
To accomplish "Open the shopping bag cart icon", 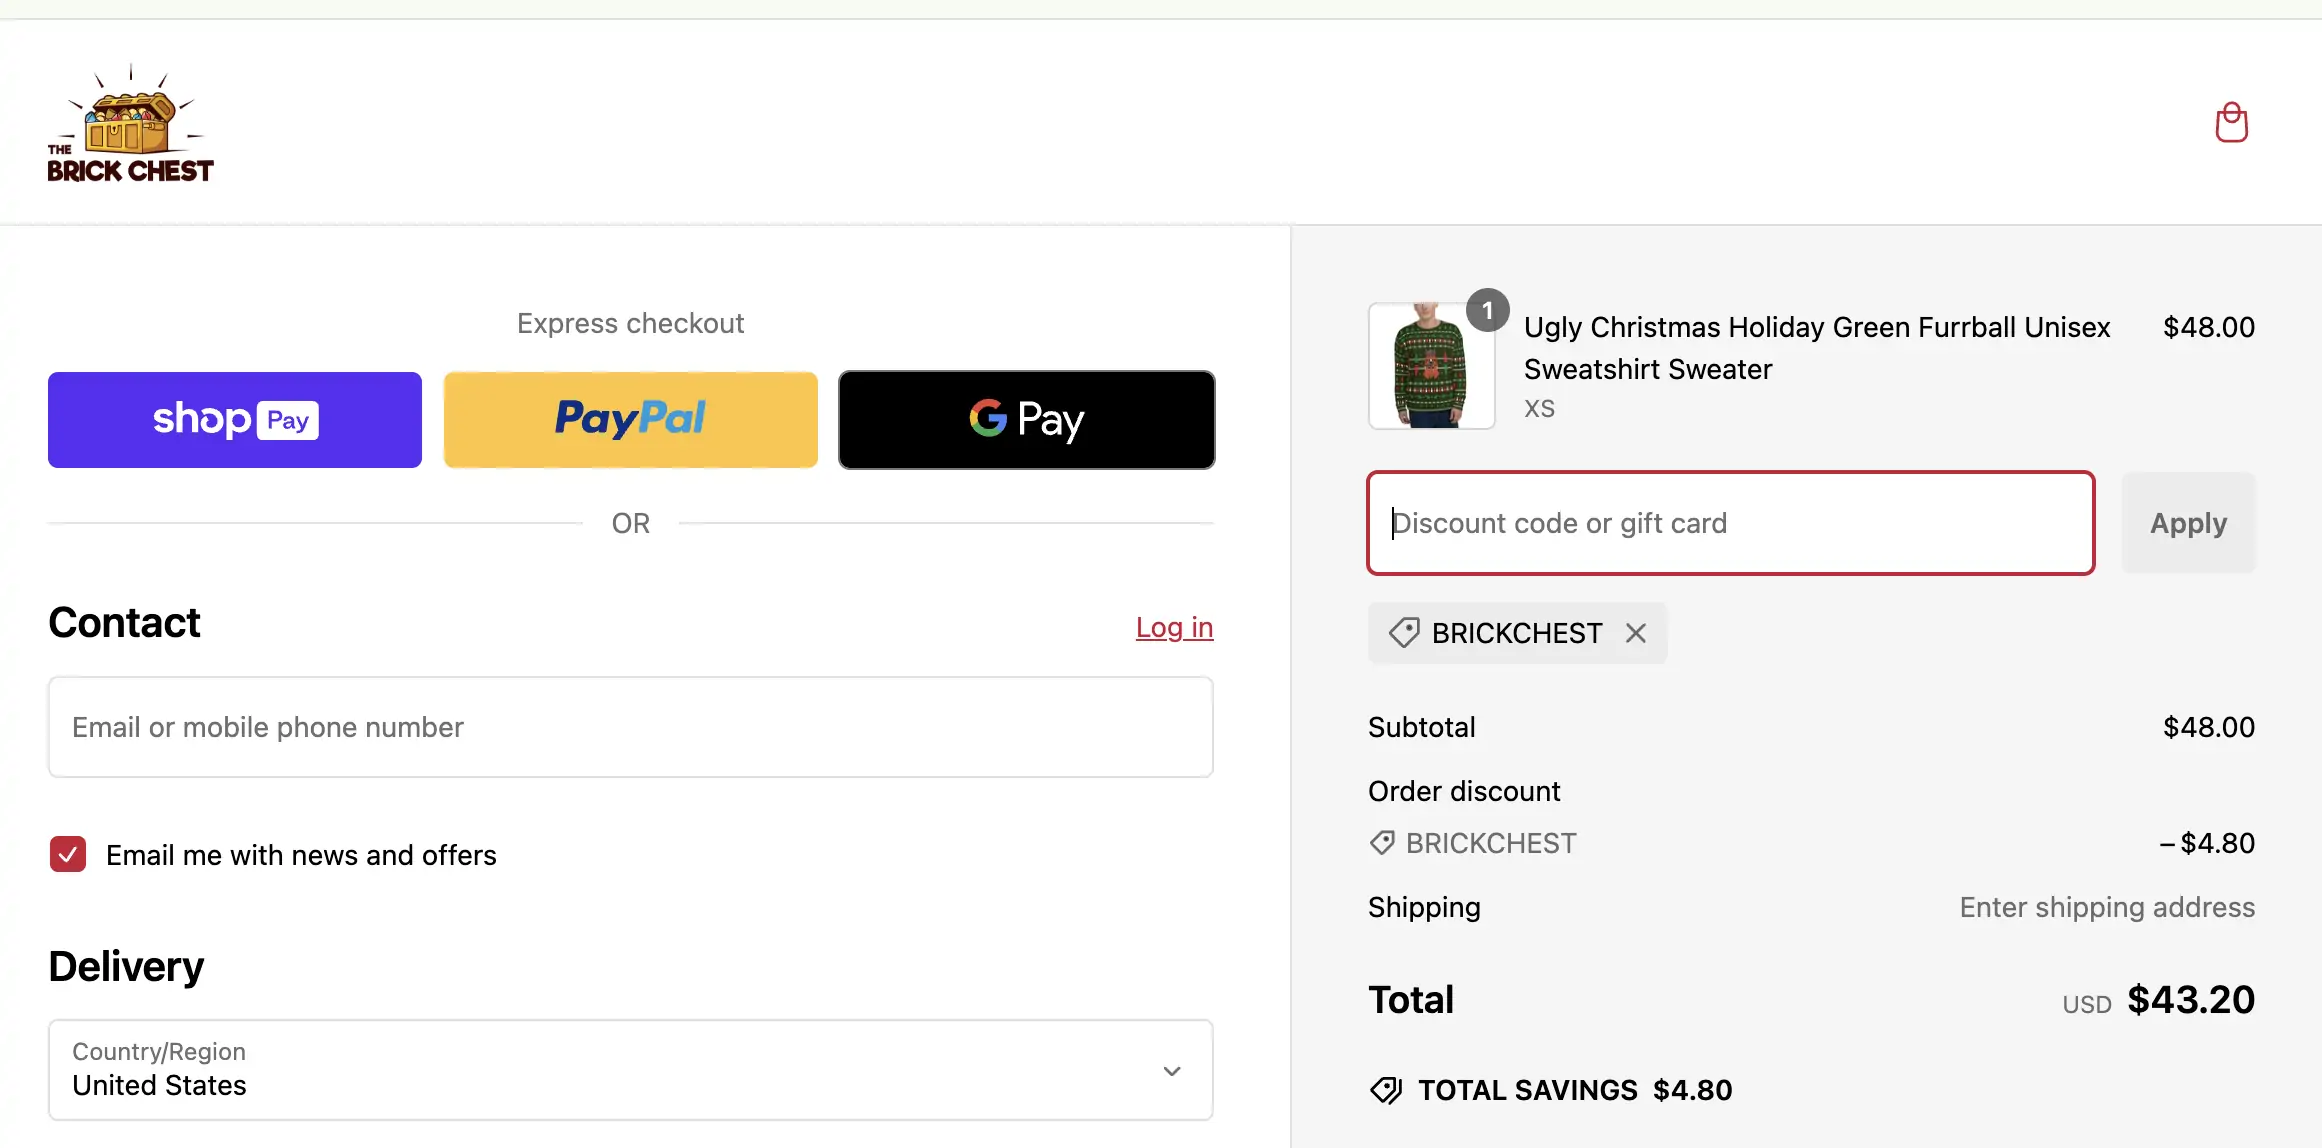I will click(2231, 123).
